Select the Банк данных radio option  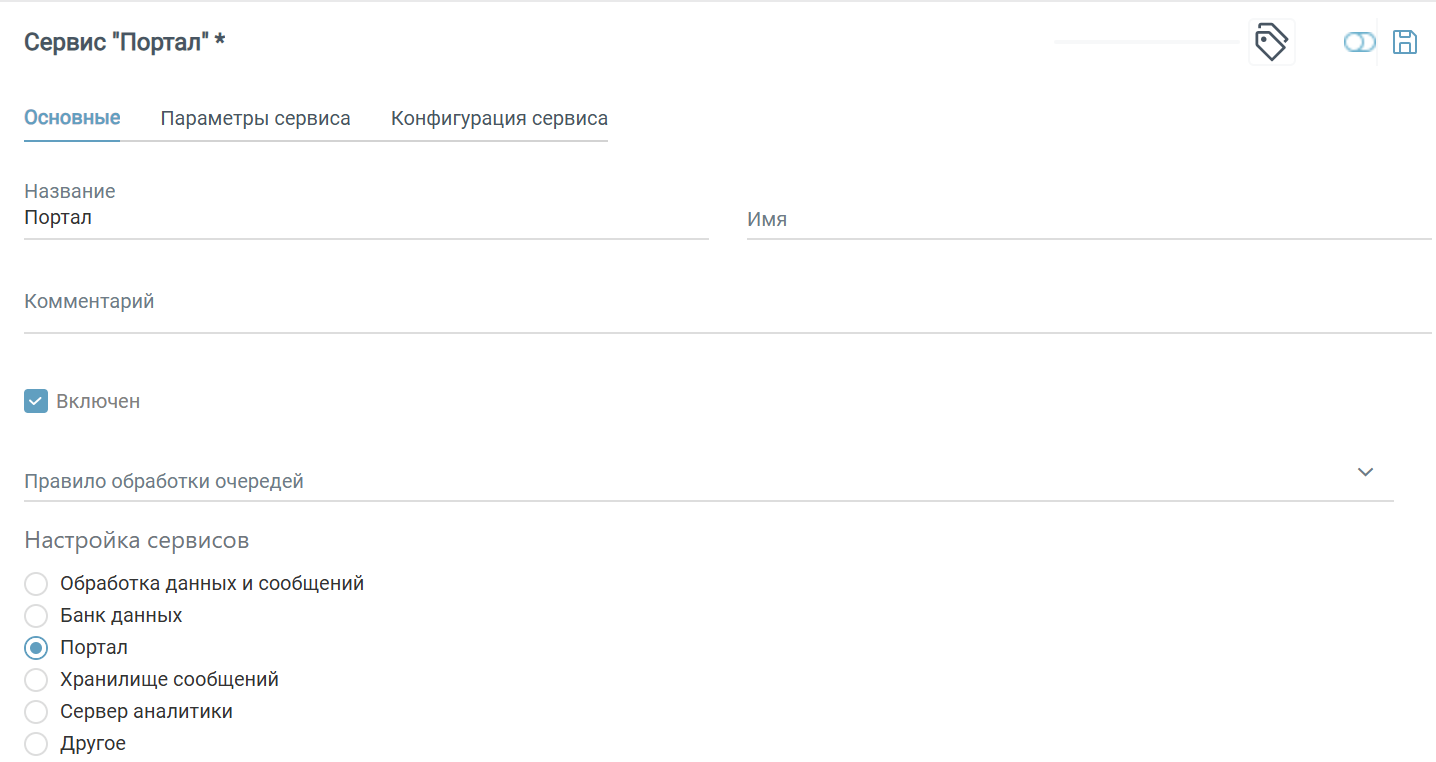(x=36, y=615)
